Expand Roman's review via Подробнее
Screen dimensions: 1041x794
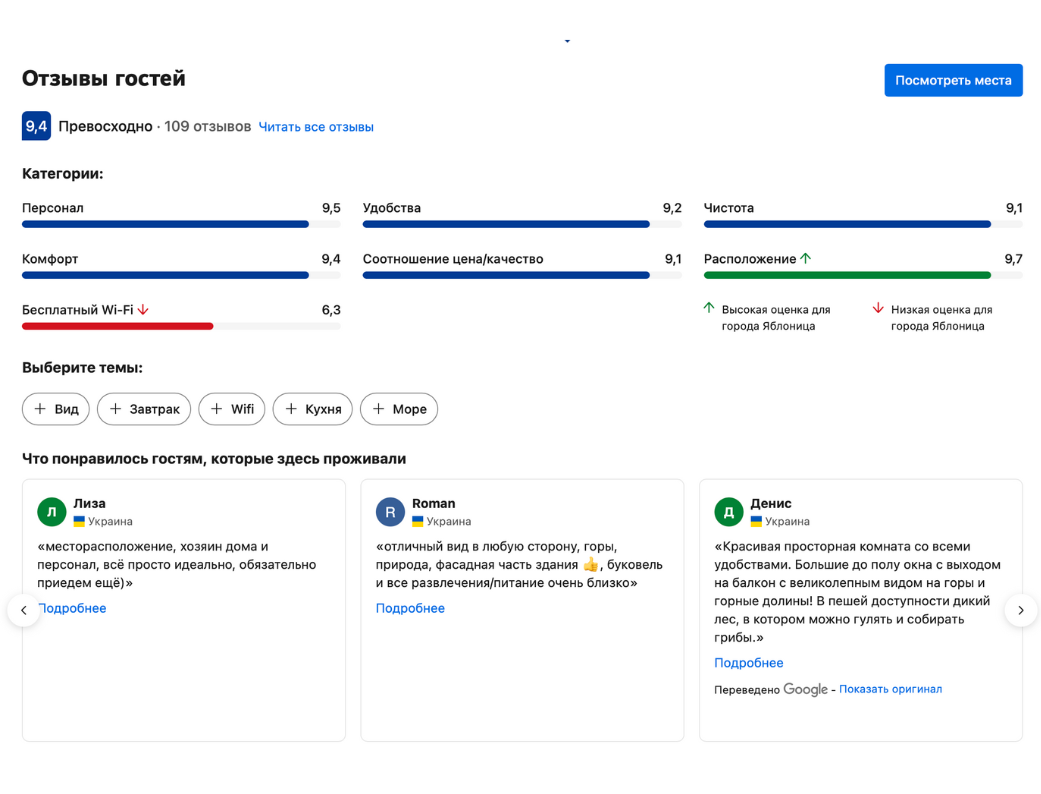(x=410, y=608)
